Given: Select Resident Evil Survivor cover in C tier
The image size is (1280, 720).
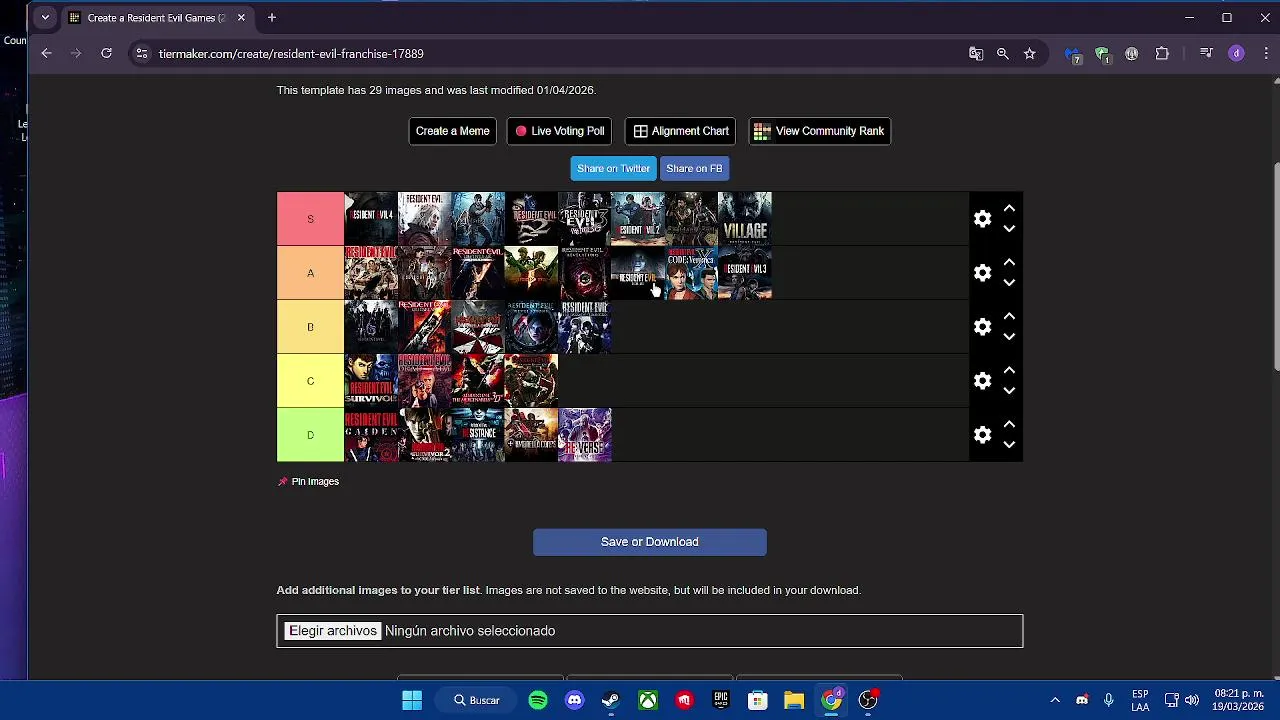Looking at the screenshot, I should (371, 381).
